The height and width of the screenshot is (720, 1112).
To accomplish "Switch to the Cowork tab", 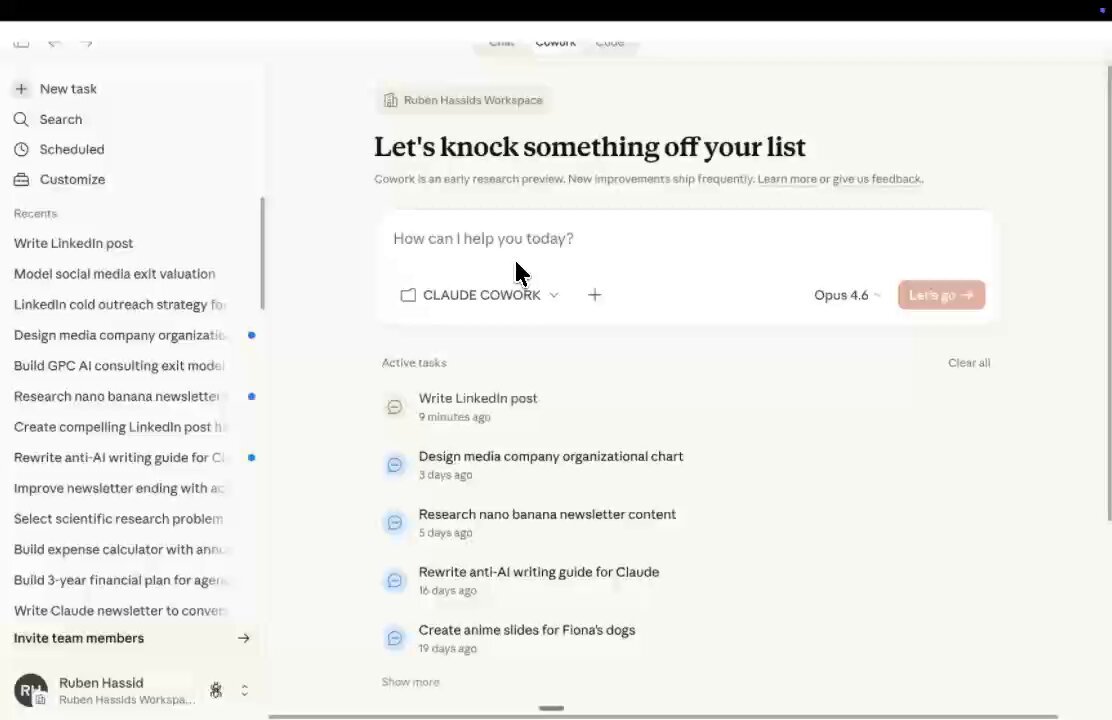I will (x=555, y=43).
